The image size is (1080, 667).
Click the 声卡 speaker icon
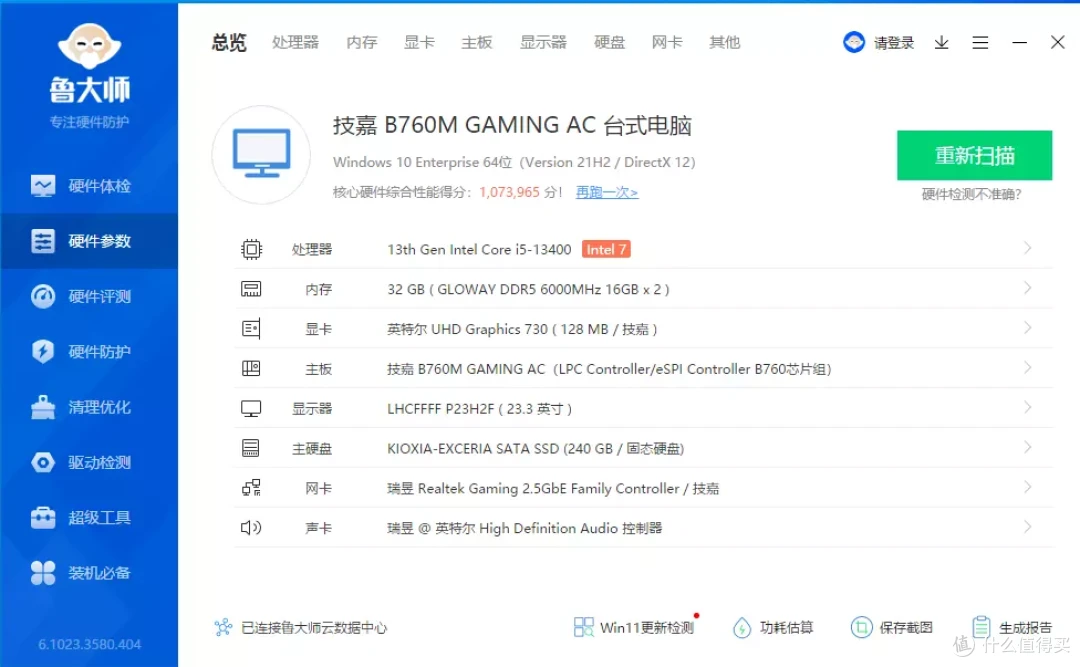point(251,528)
